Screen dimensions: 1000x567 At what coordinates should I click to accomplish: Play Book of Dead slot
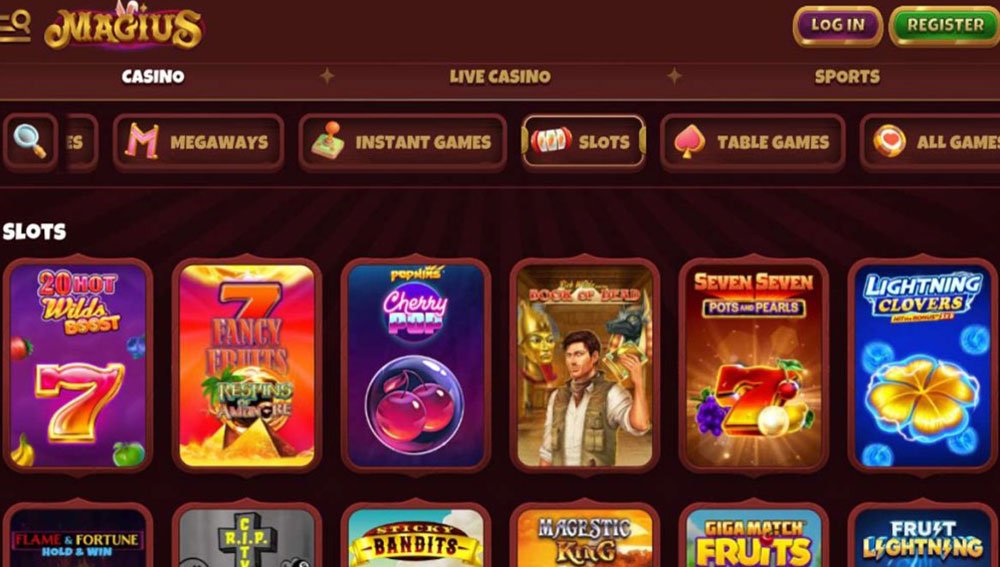tap(585, 366)
